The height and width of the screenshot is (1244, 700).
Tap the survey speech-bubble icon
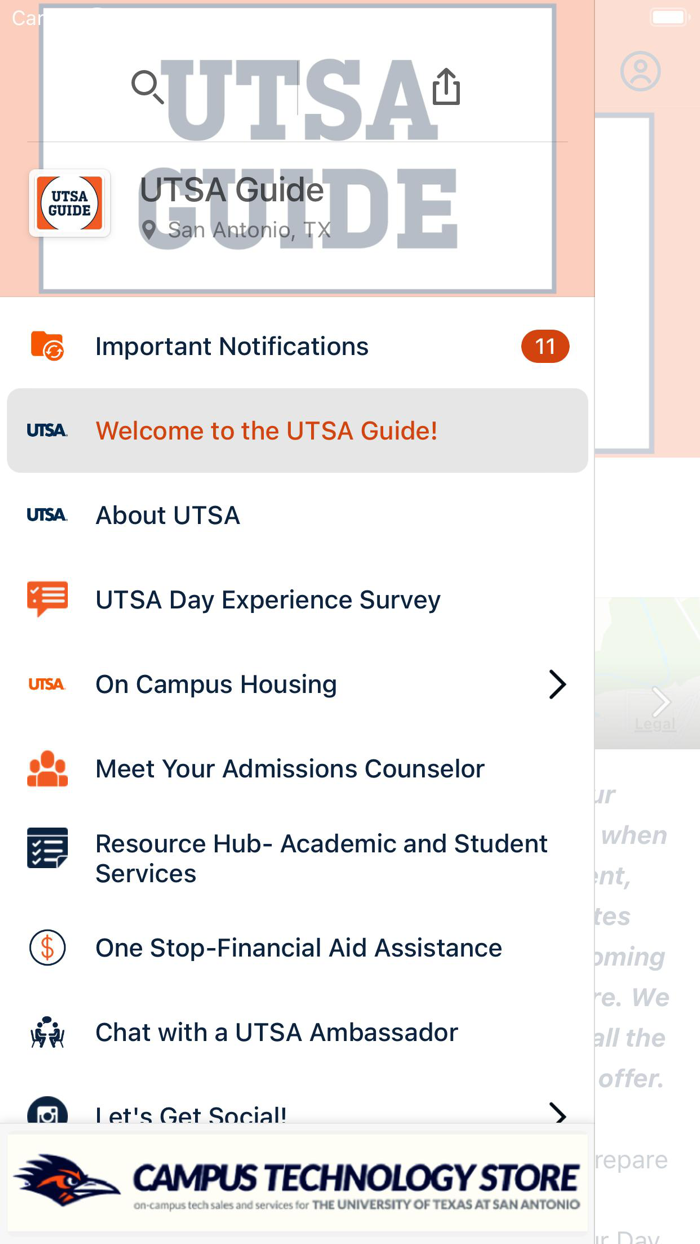[x=47, y=599]
